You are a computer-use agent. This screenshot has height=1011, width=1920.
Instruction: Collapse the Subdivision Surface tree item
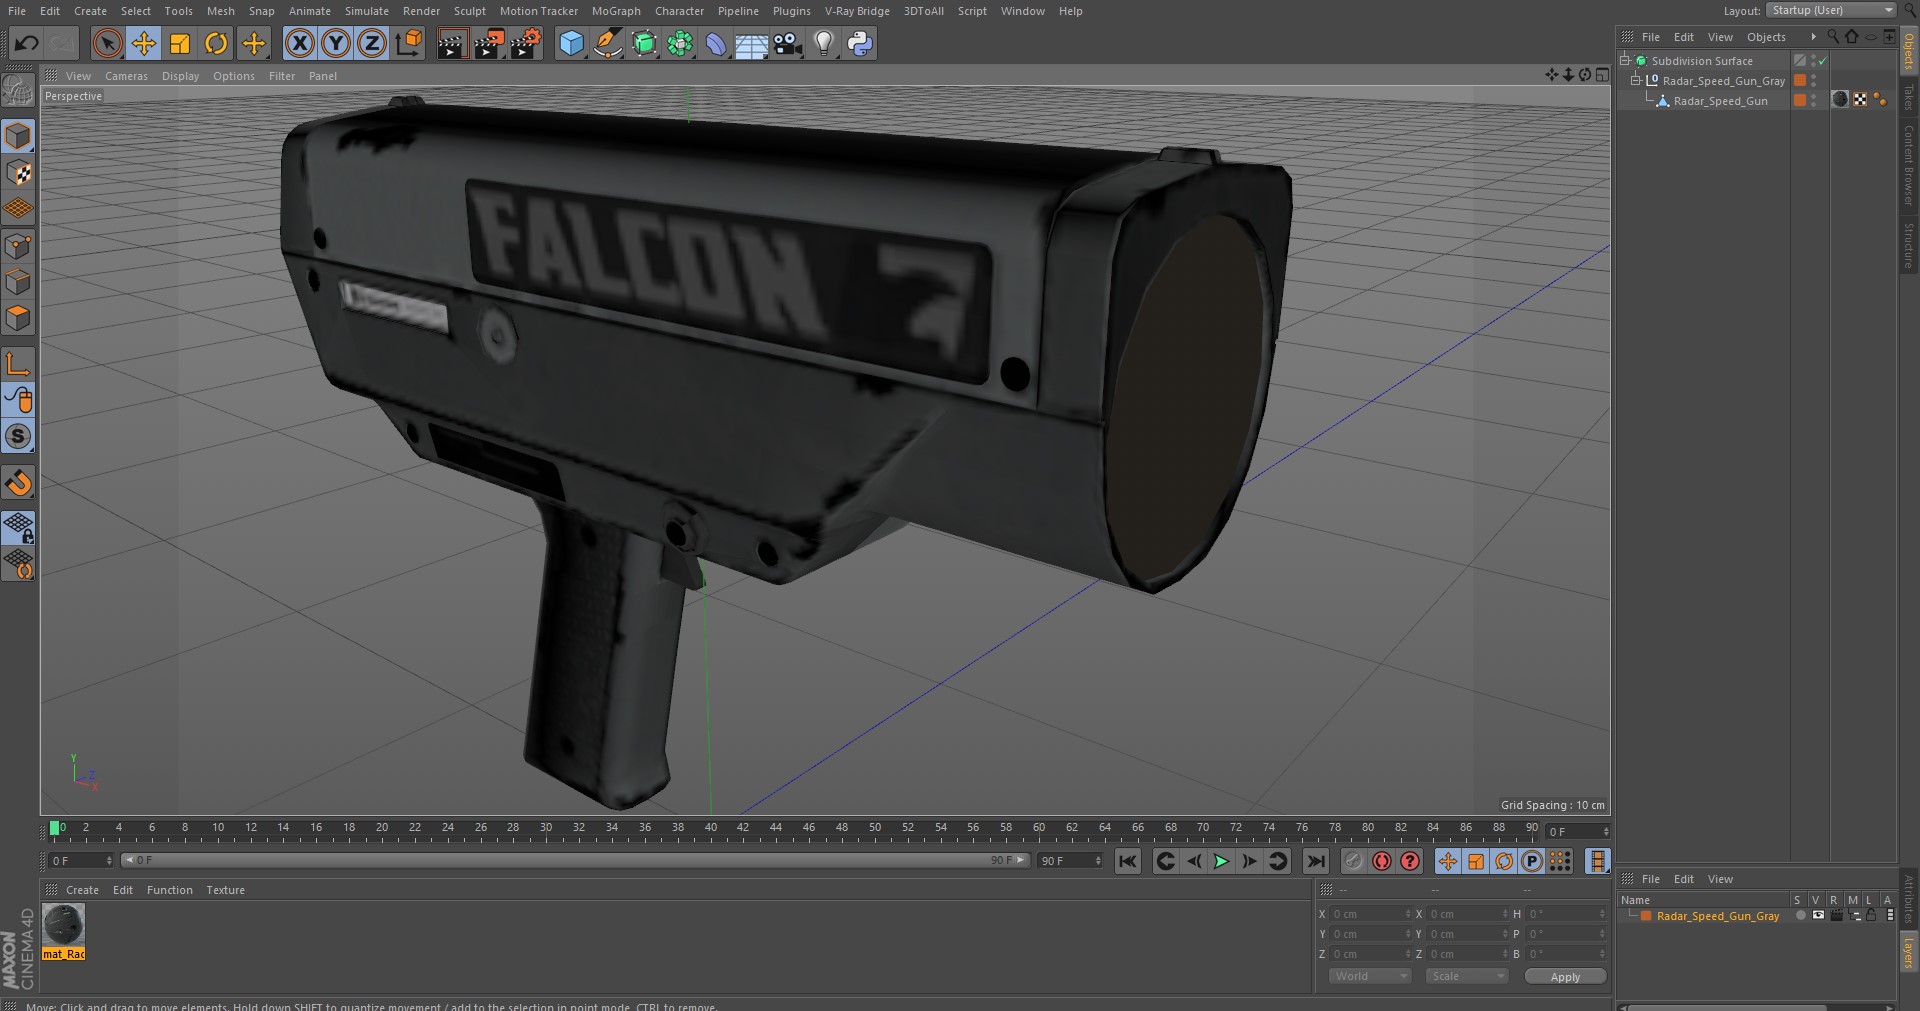[1625, 60]
